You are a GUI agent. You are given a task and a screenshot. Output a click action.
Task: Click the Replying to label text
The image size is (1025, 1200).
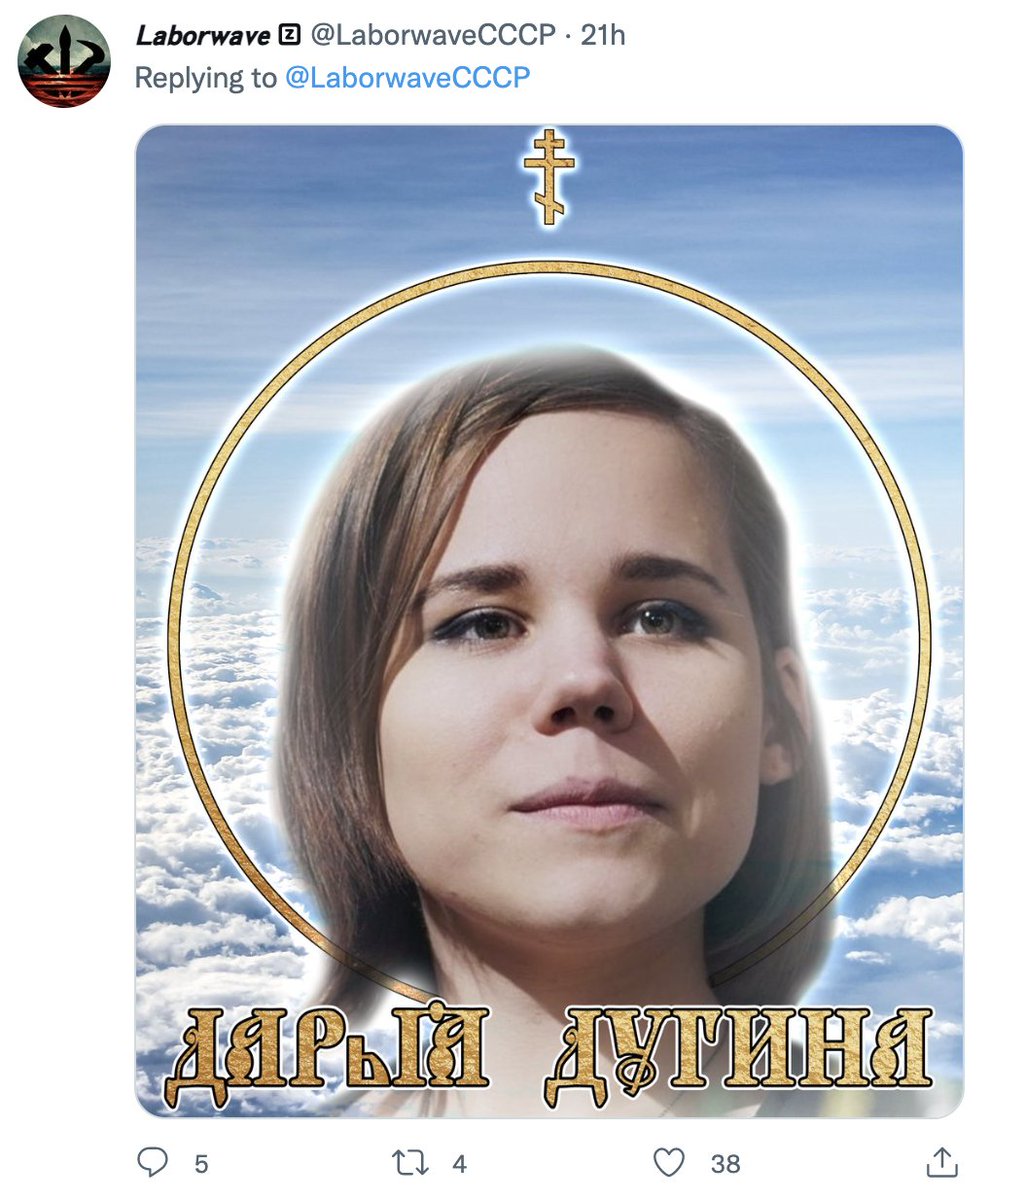coord(206,78)
